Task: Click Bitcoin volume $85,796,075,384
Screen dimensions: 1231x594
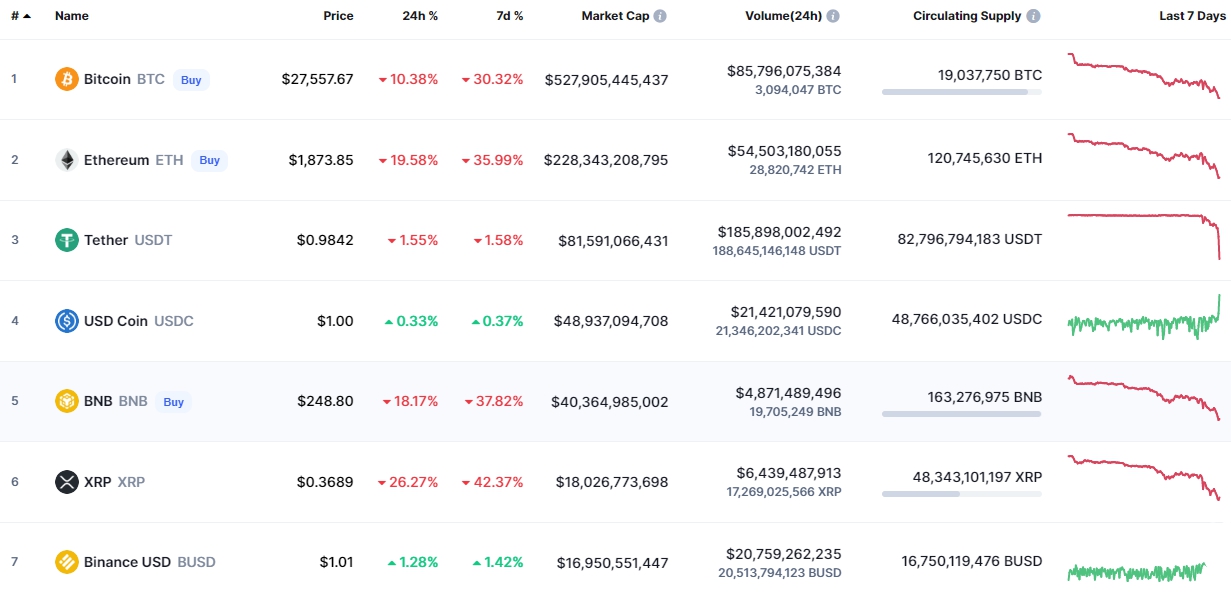Action: 784,71
